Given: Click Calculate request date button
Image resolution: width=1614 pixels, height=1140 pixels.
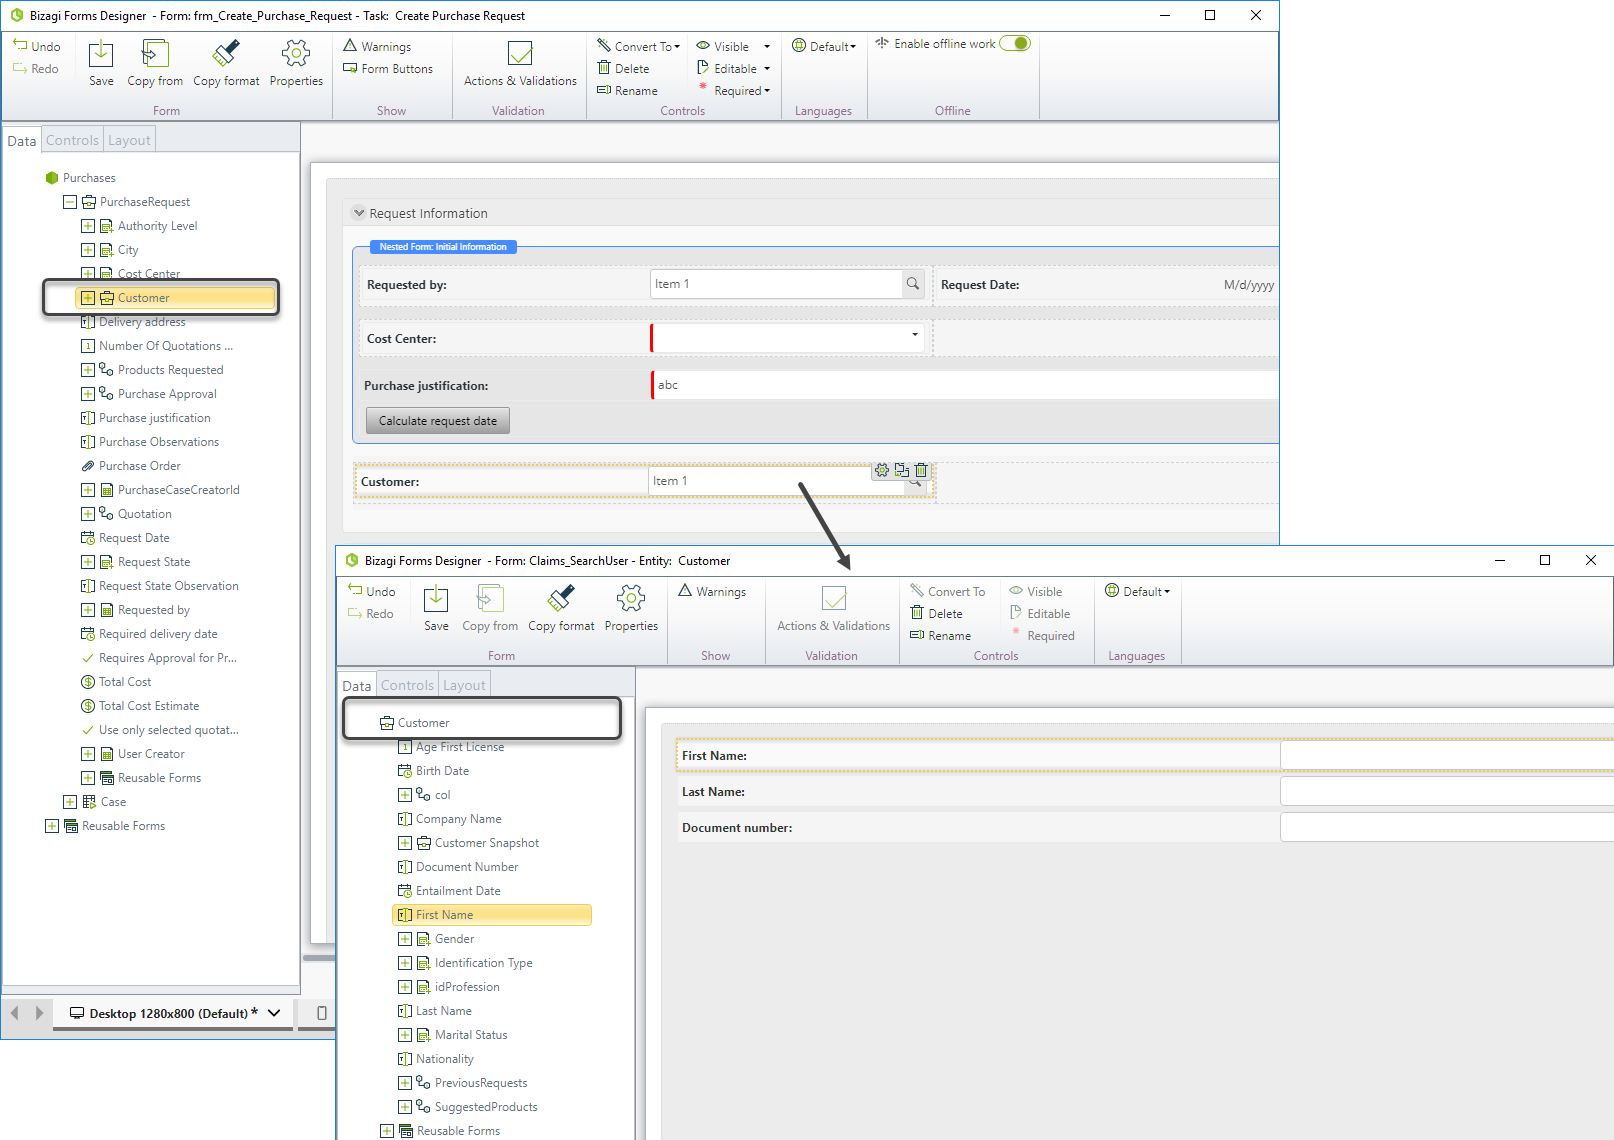Looking at the screenshot, I should click(x=438, y=421).
